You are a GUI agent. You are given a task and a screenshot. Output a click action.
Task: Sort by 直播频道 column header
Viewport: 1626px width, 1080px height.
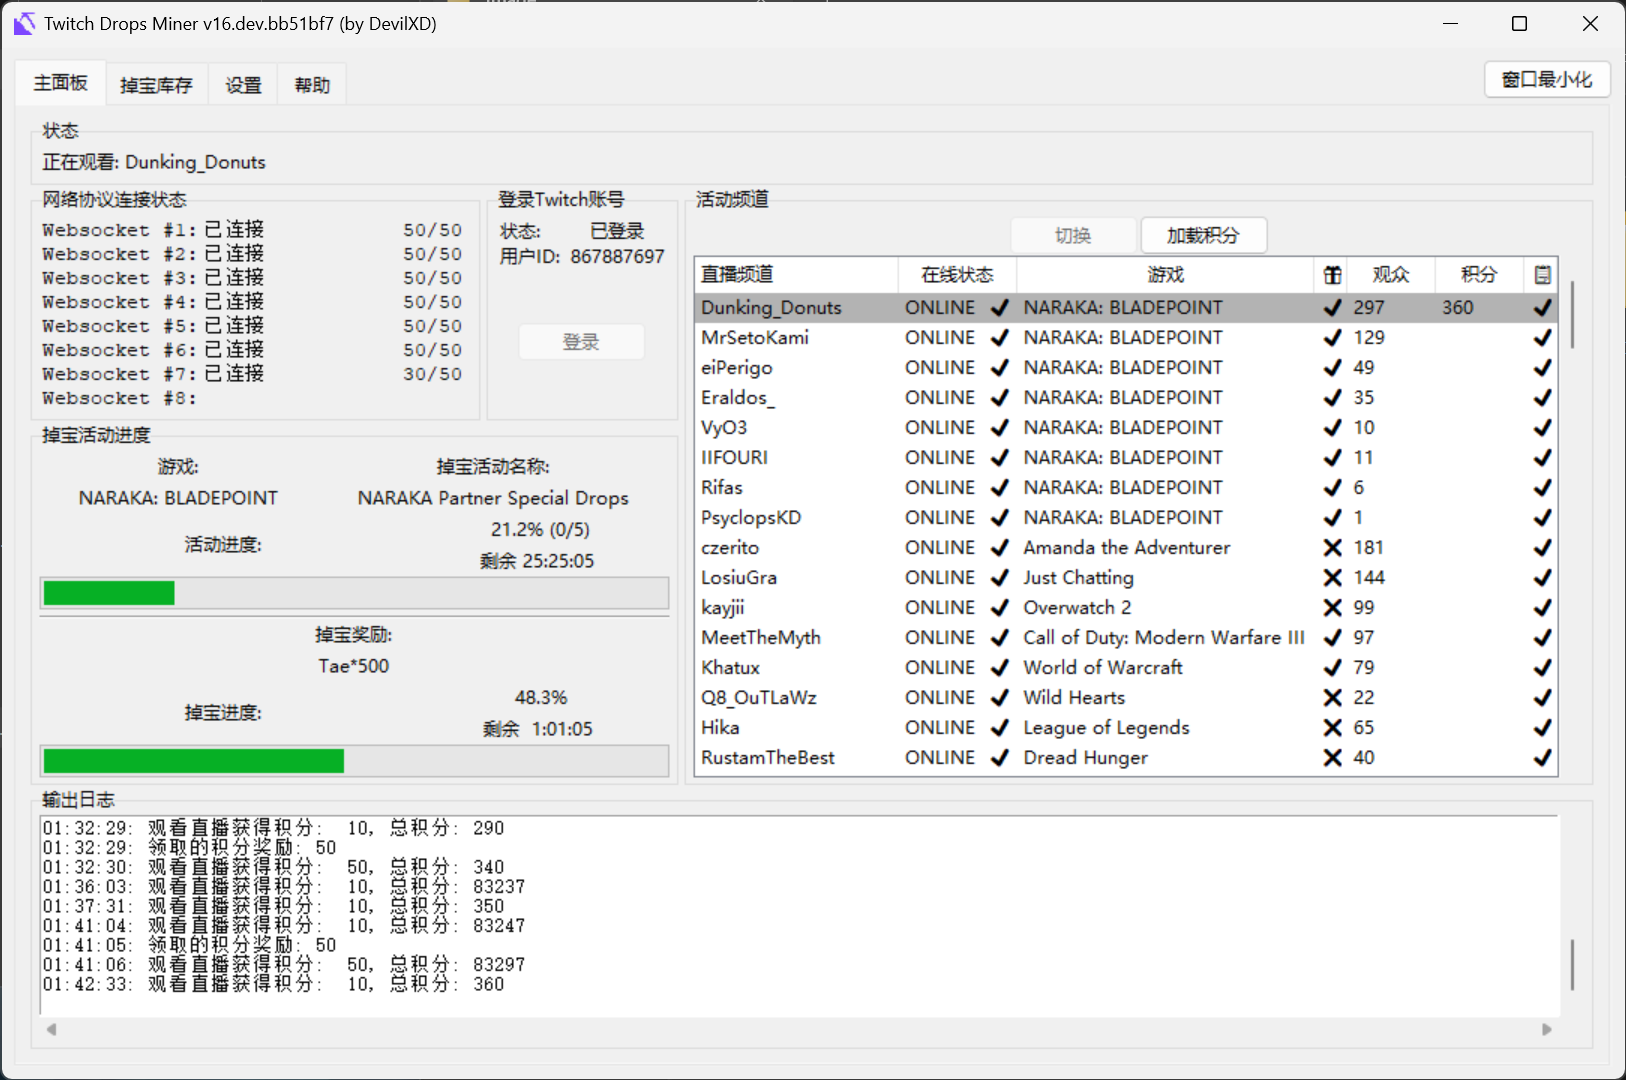(796, 275)
